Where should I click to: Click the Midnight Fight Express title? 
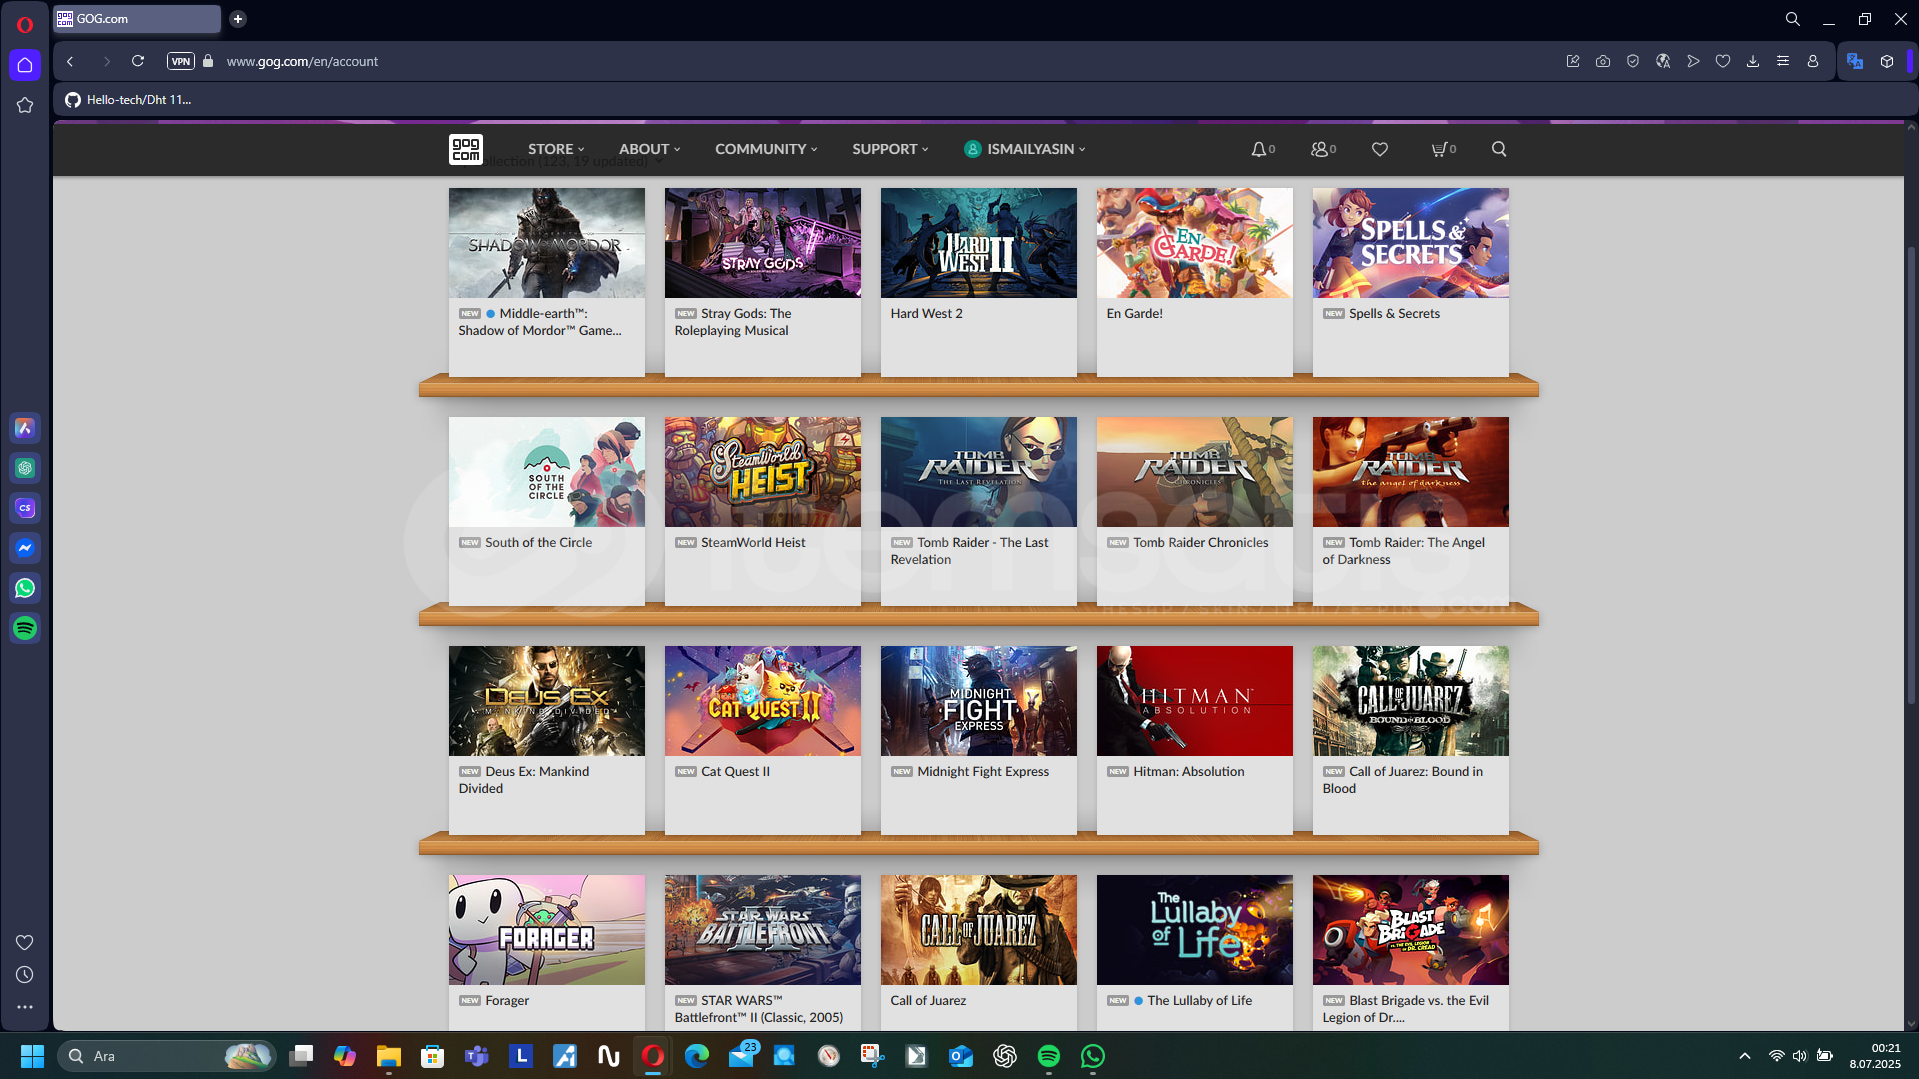(x=983, y=772)
